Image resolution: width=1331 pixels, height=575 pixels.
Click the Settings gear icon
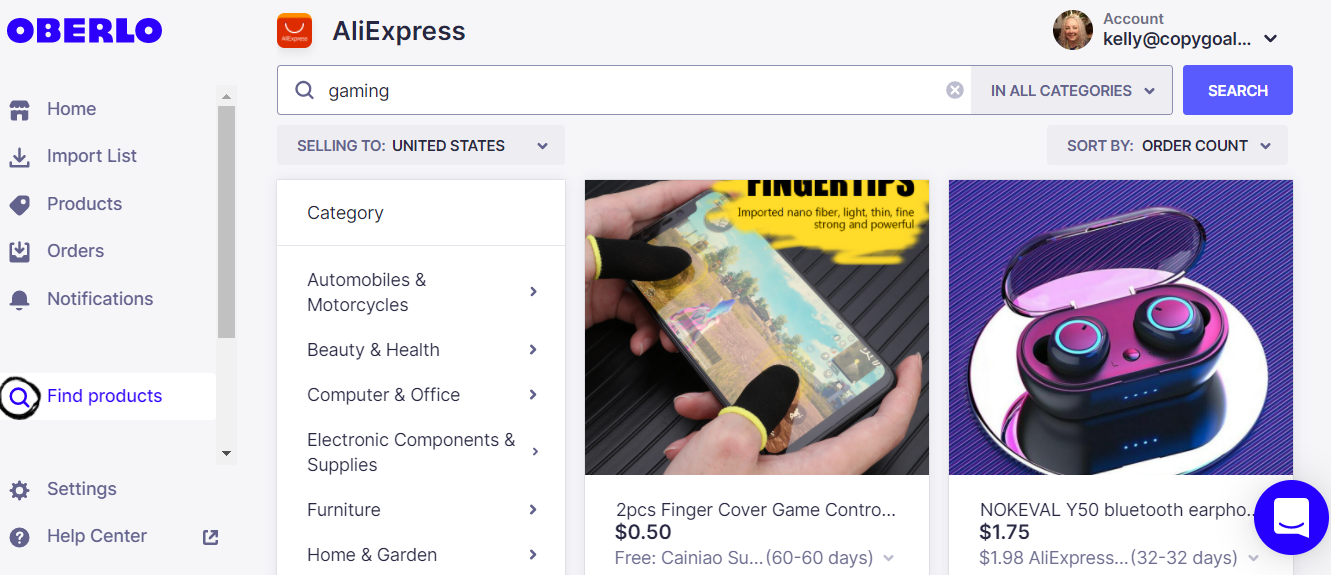click(x=19, y=490)
